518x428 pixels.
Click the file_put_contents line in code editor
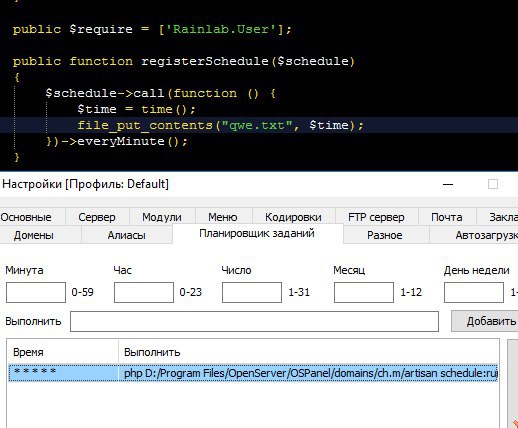click(x=220, y=125)
